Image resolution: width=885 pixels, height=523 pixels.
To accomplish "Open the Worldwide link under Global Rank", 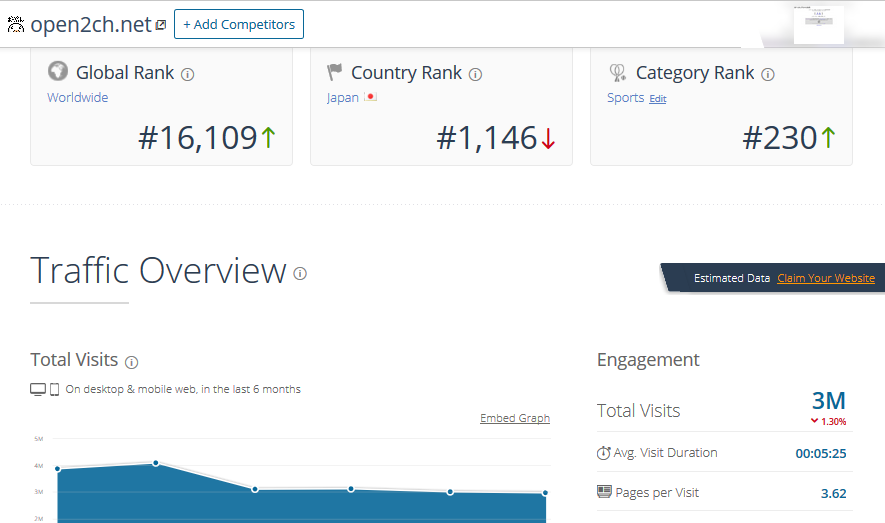I will (77, 98).
